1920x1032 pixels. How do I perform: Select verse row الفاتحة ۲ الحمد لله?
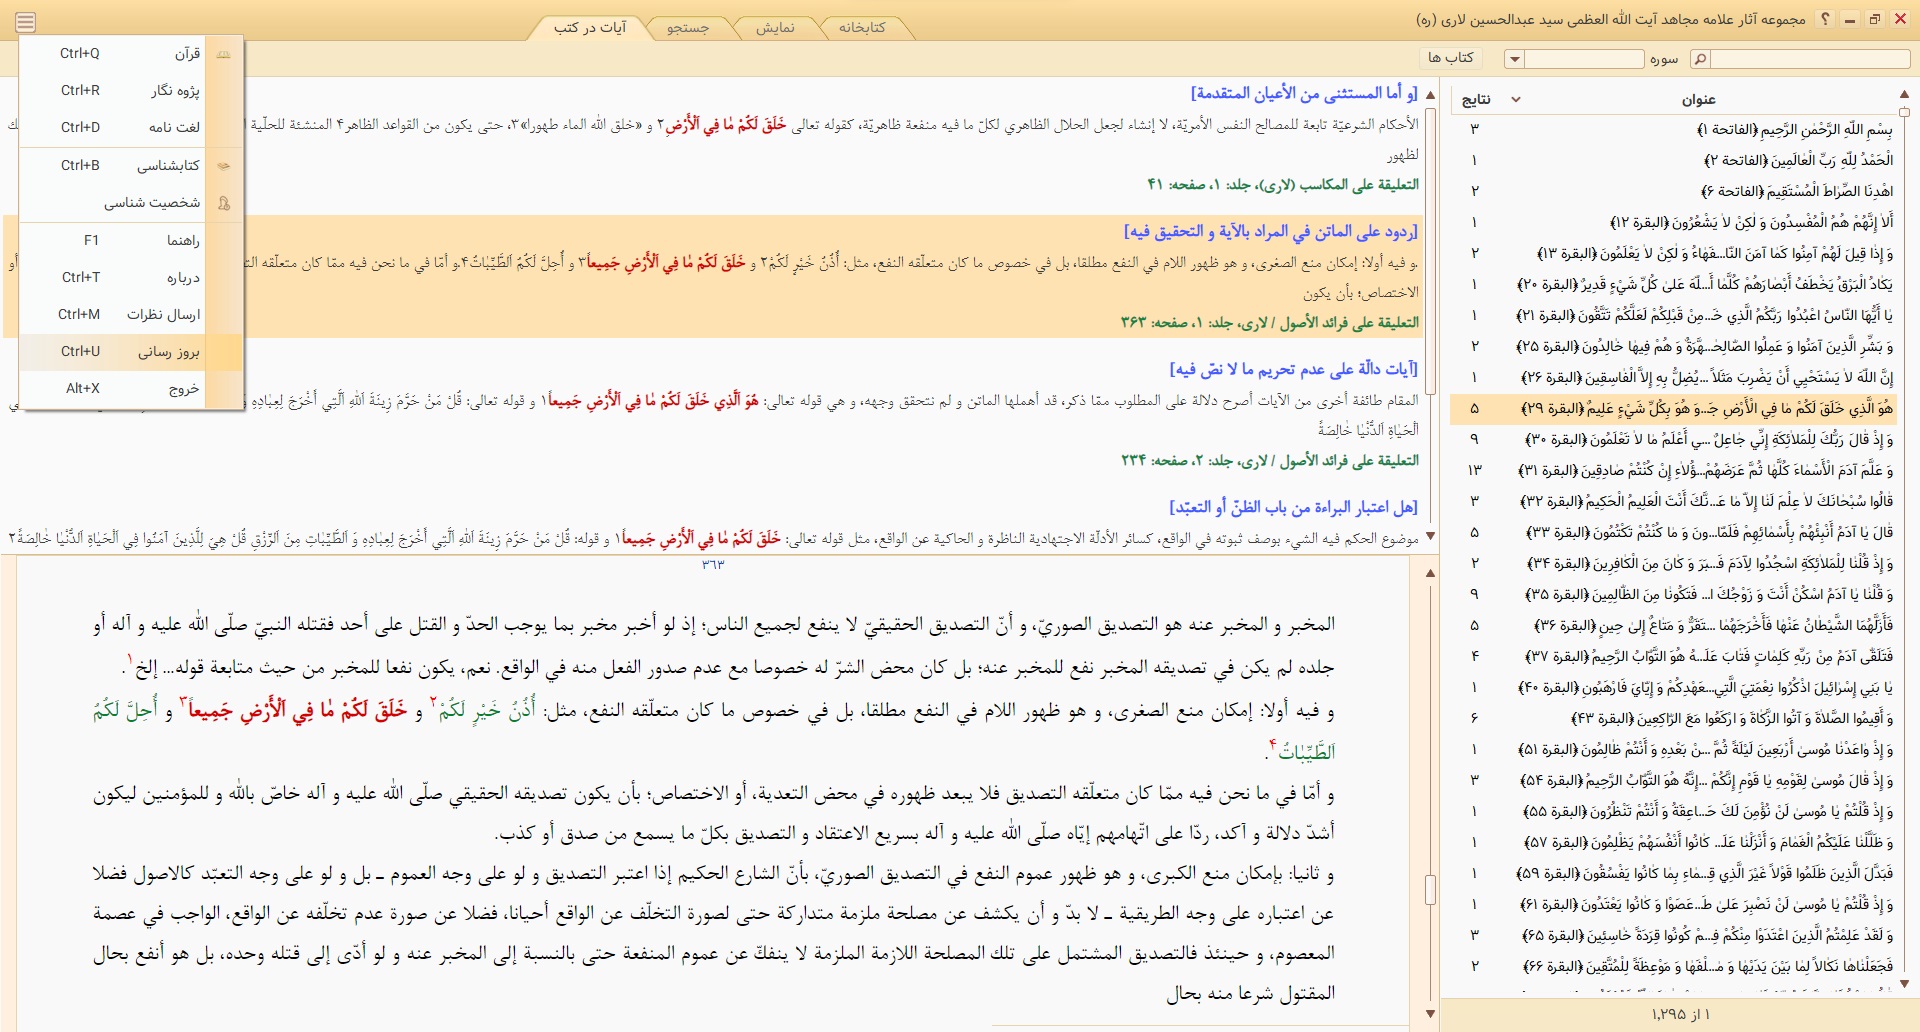click(1672, 160)
